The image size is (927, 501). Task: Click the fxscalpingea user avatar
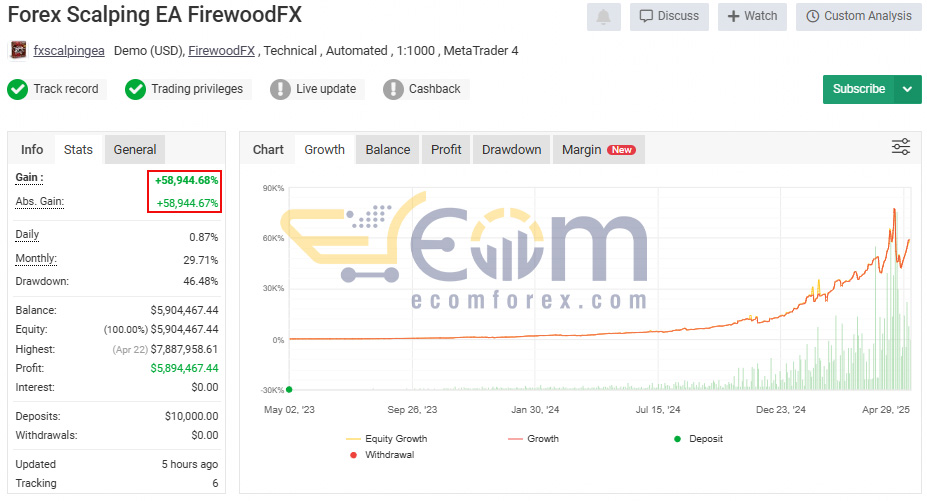18,51
